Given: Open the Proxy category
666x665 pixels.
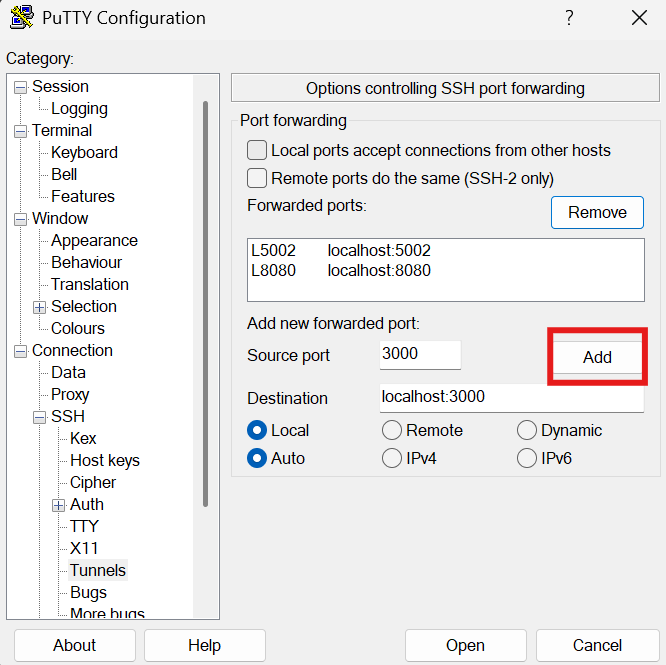Looking at the screenshot, I should point(70,394).
